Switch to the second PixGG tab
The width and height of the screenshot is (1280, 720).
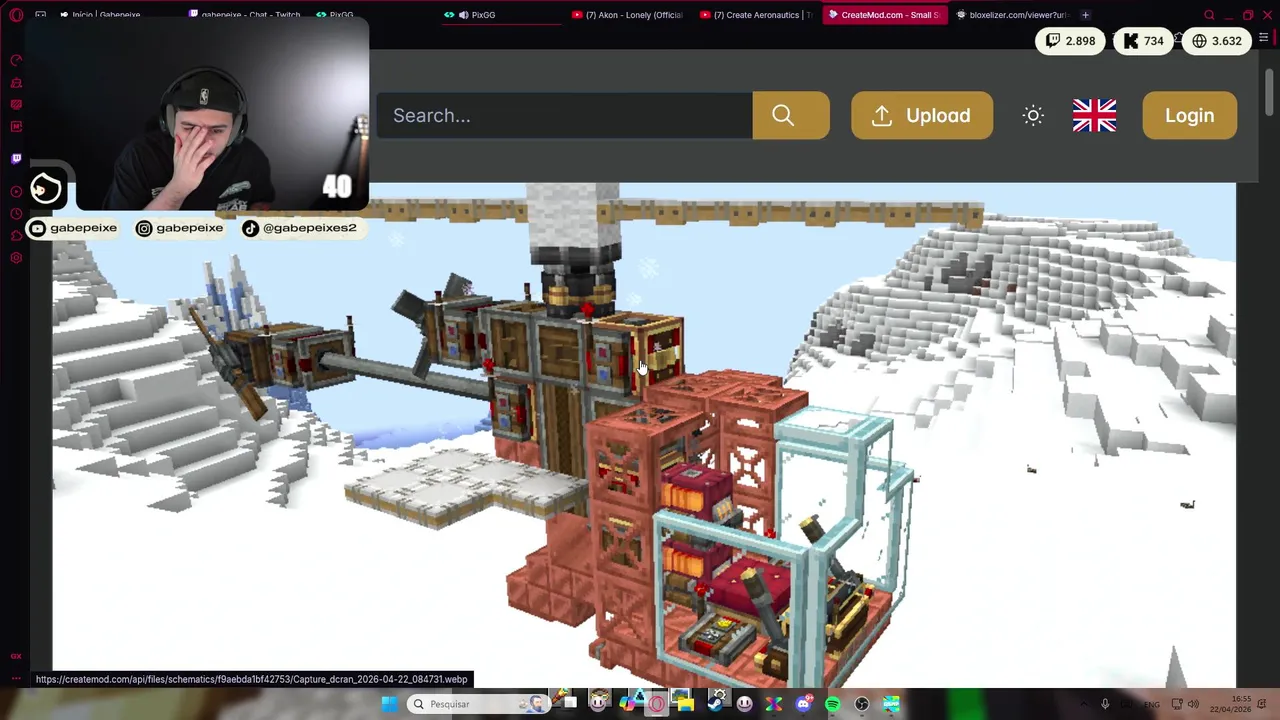click(x=500, y=15)
